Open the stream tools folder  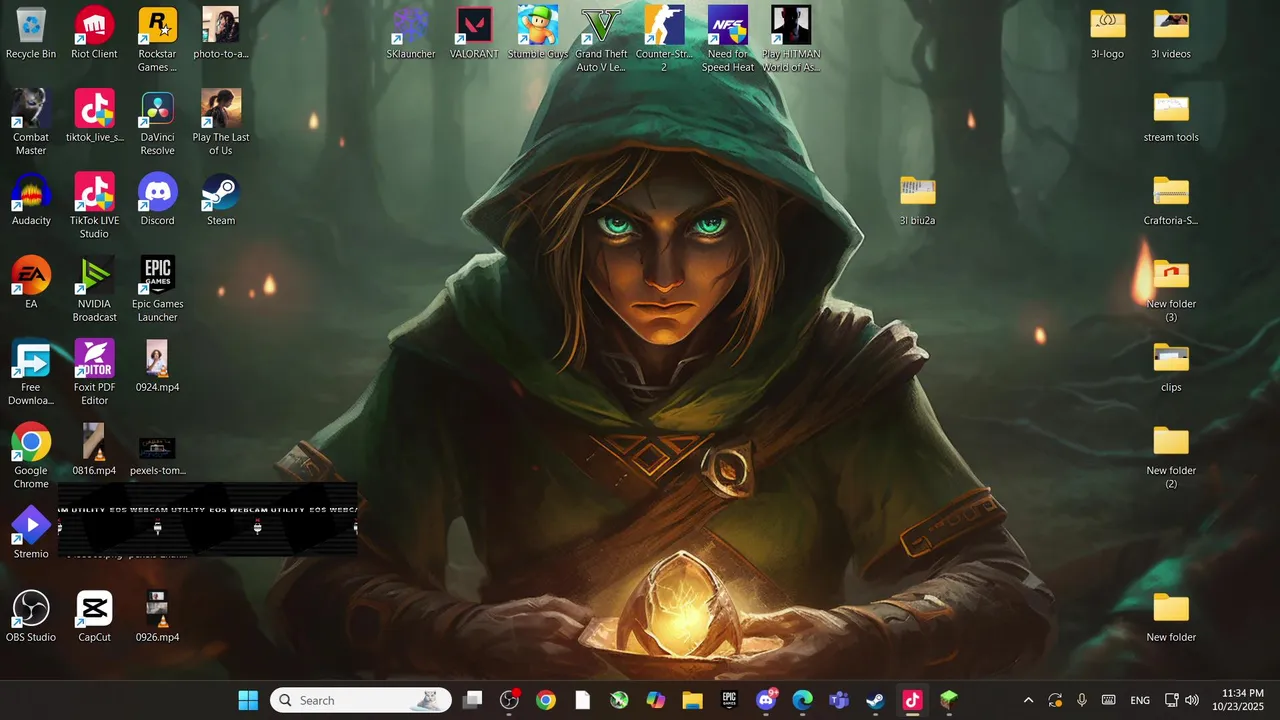(x=1171, y=116)
